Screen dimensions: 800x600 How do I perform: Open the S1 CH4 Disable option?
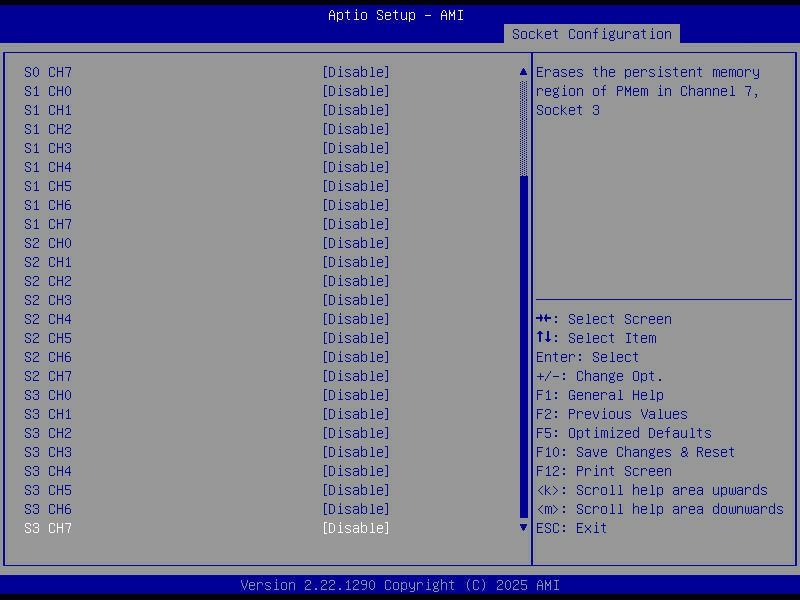click(356, 167)
